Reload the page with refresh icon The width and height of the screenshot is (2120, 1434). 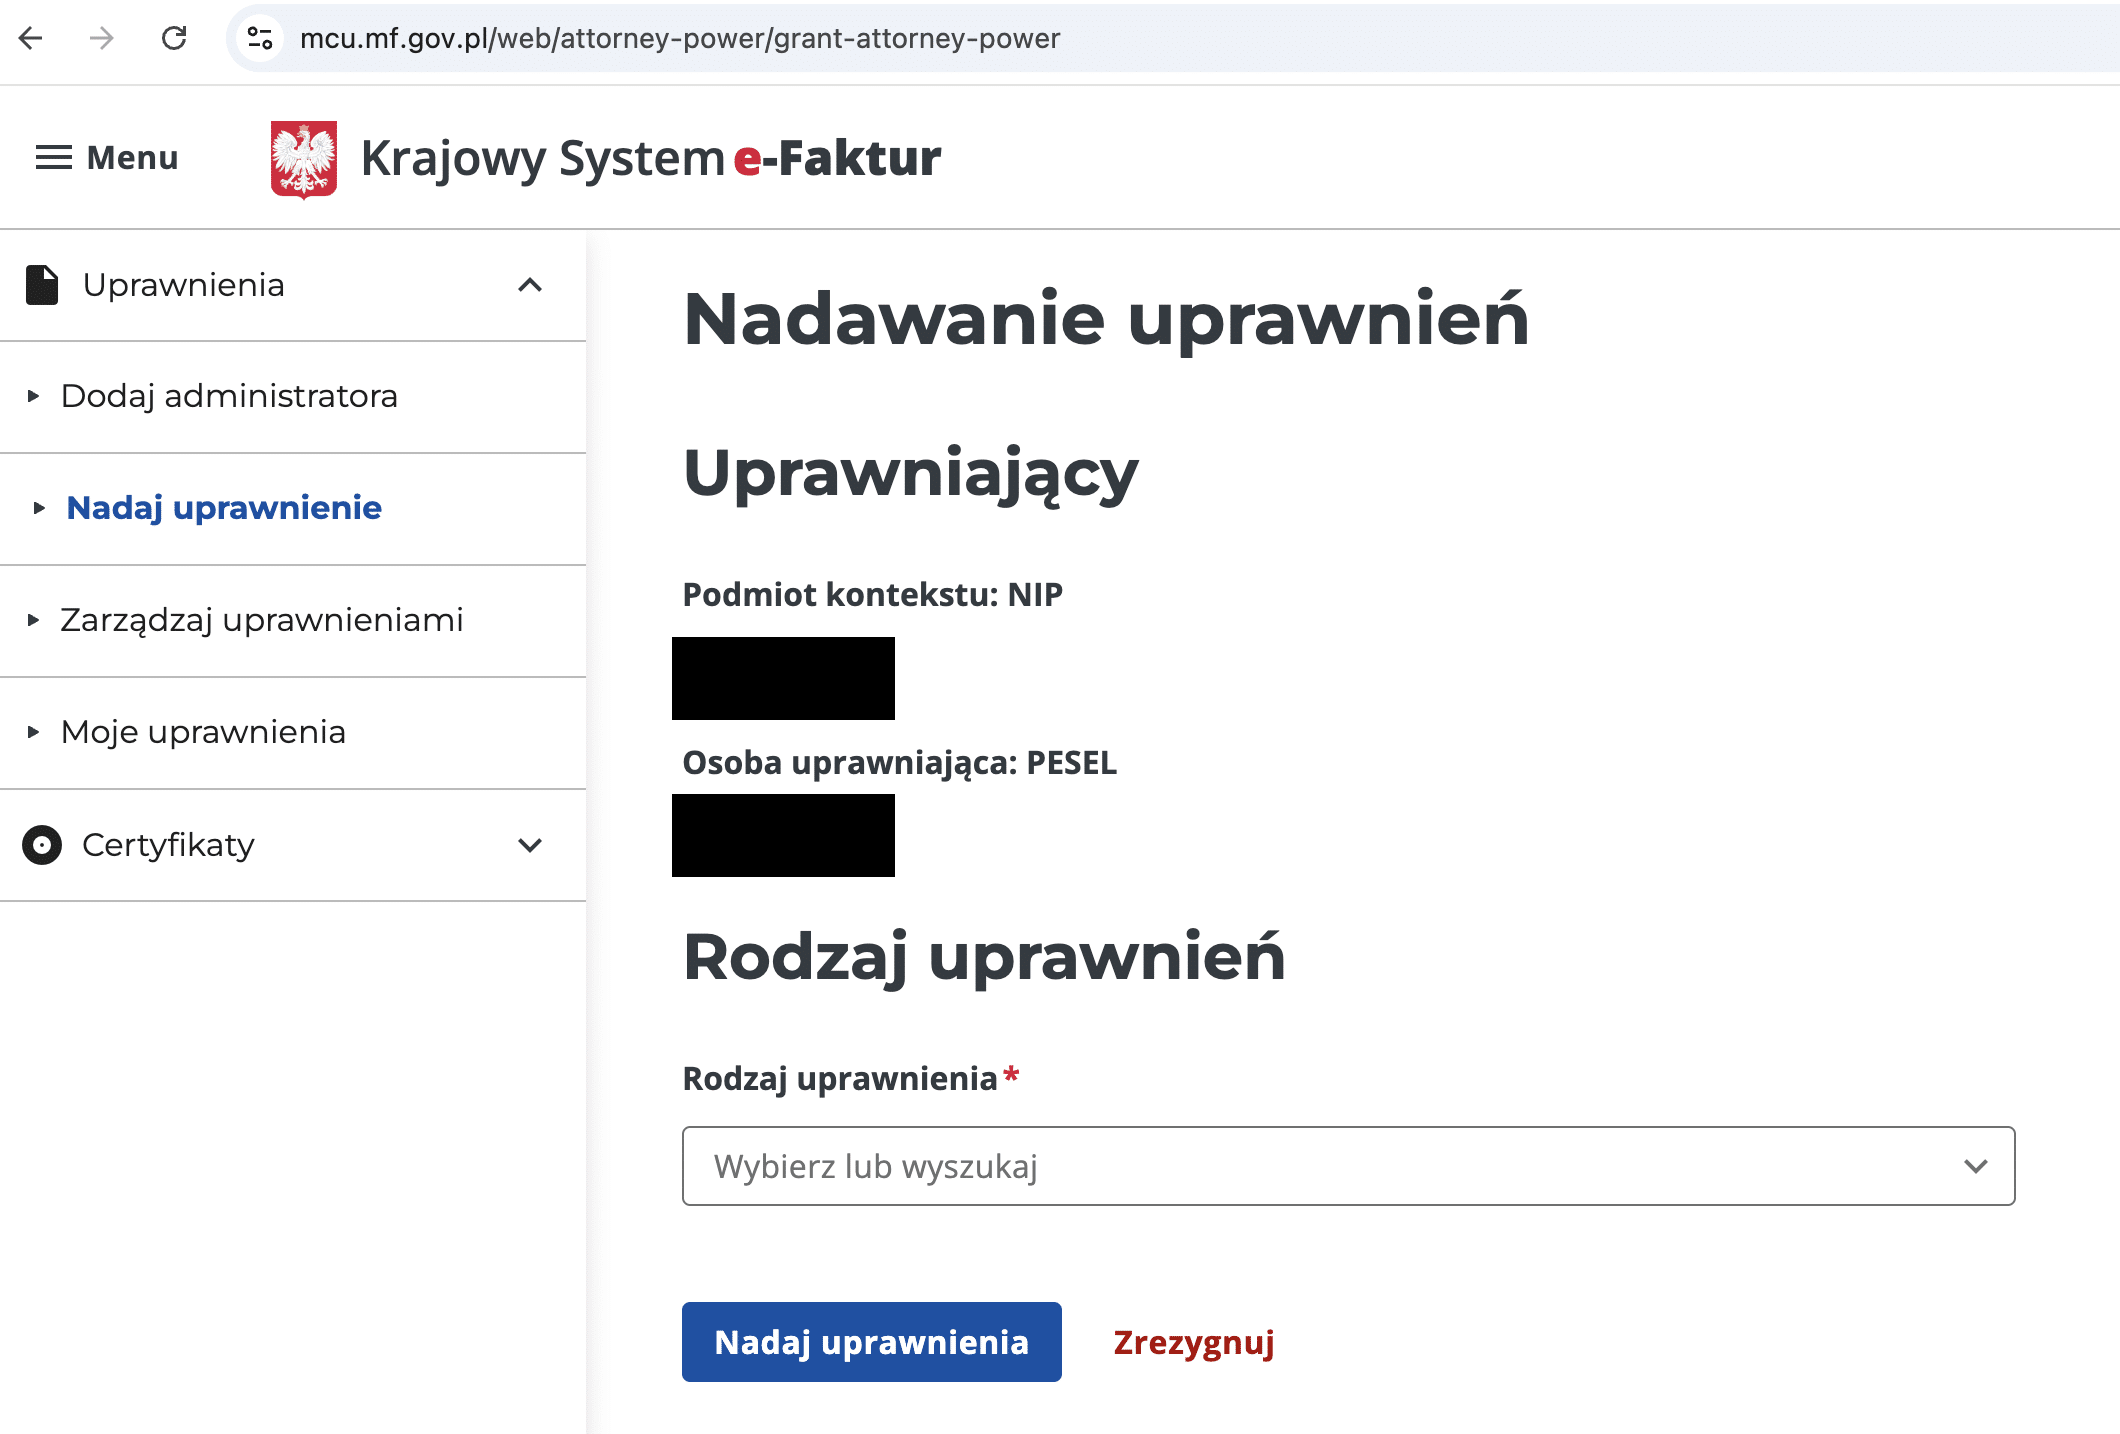click(x=174, y=38)
